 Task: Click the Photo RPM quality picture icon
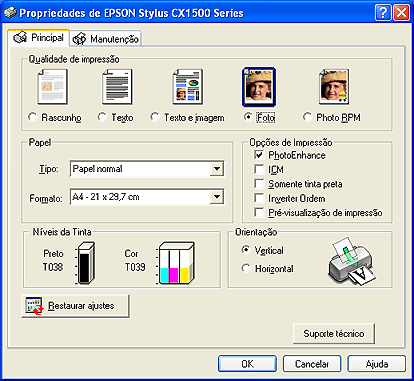click(334, 87)
